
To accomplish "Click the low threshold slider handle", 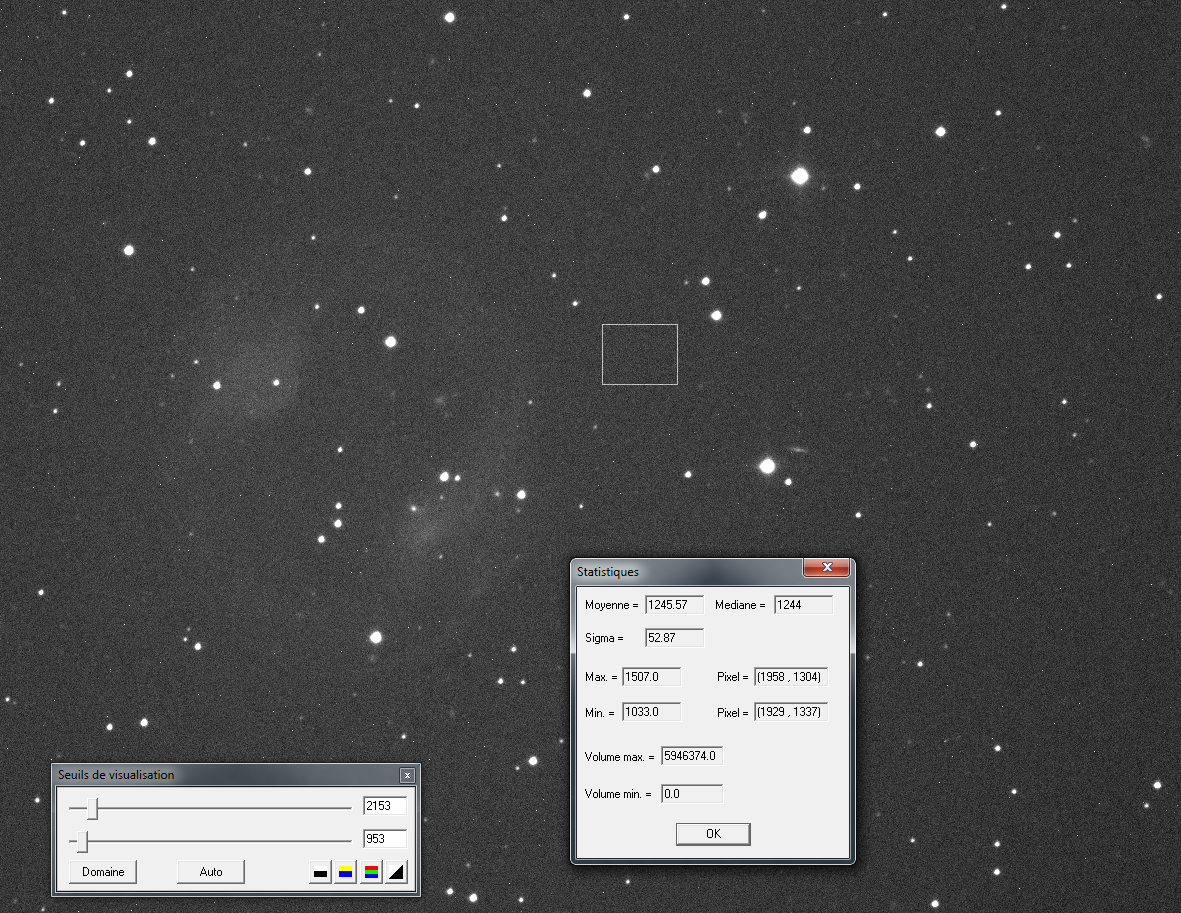I will 83,841.
